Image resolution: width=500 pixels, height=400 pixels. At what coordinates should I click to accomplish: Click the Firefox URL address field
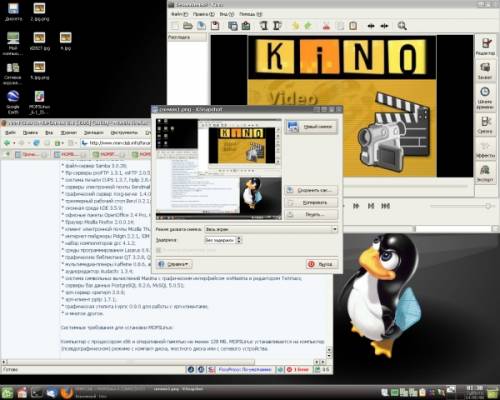[116, 143]
